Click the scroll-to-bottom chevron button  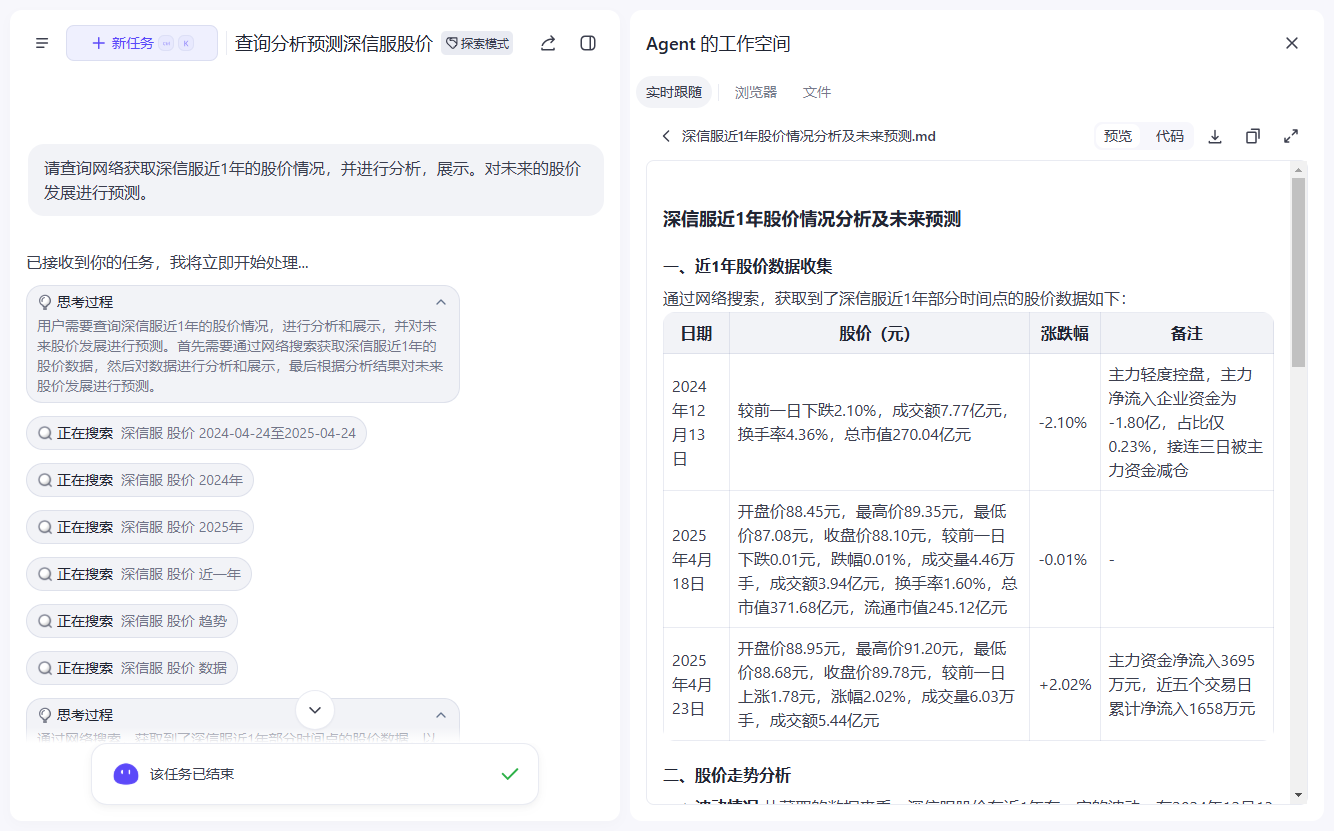[x=315, y=710]
